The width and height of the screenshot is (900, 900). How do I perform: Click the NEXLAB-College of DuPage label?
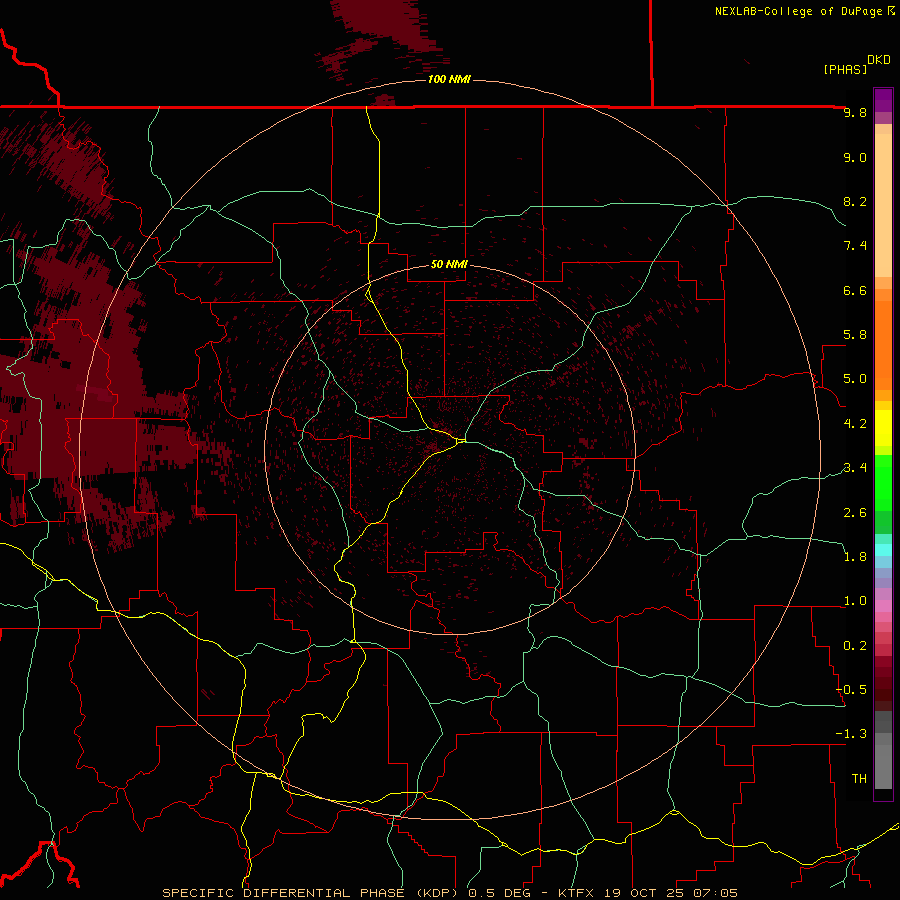coord(798,11)
